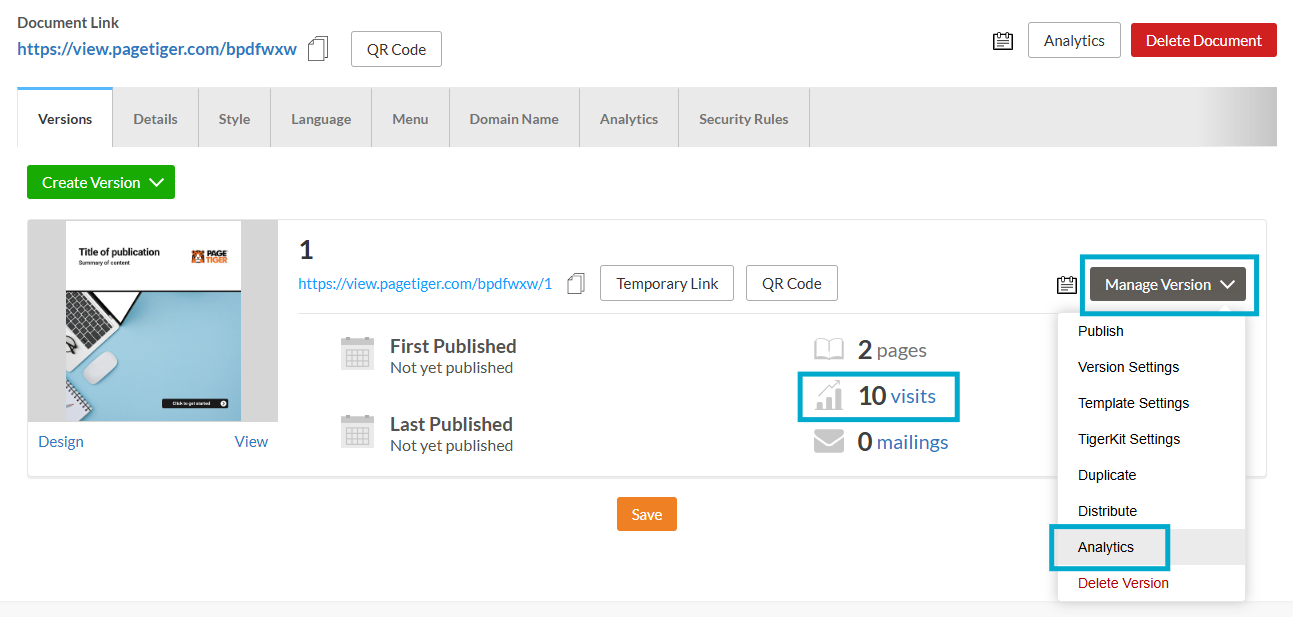Select Analytics from Manage Version menu

point(1106,547)
